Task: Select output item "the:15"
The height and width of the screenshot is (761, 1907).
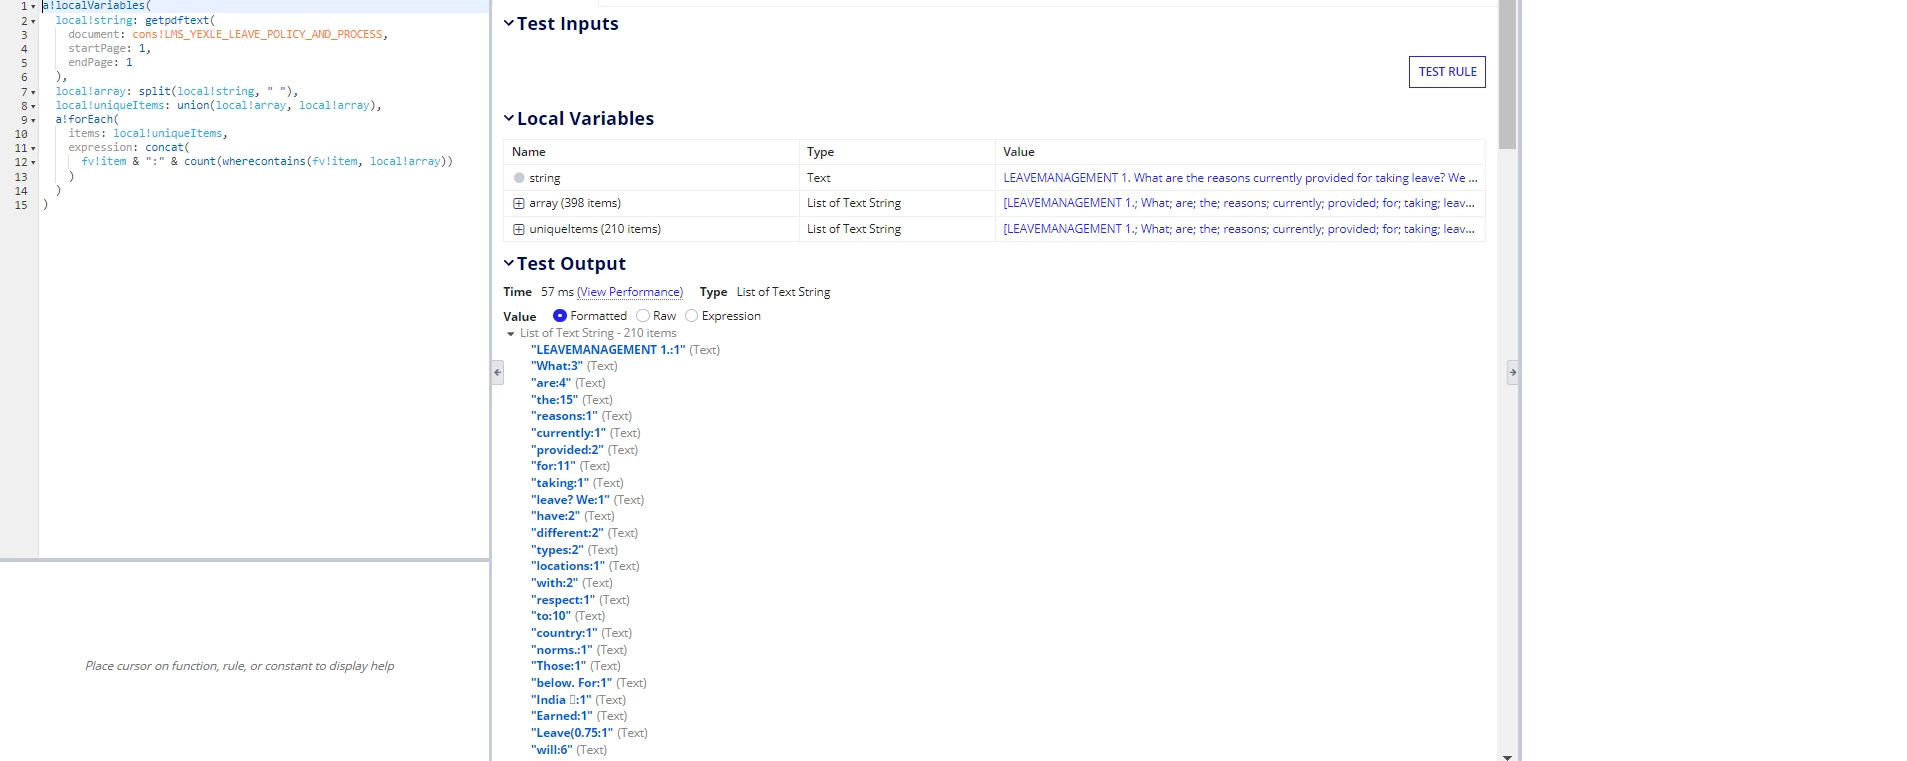Action: [555, 400]
